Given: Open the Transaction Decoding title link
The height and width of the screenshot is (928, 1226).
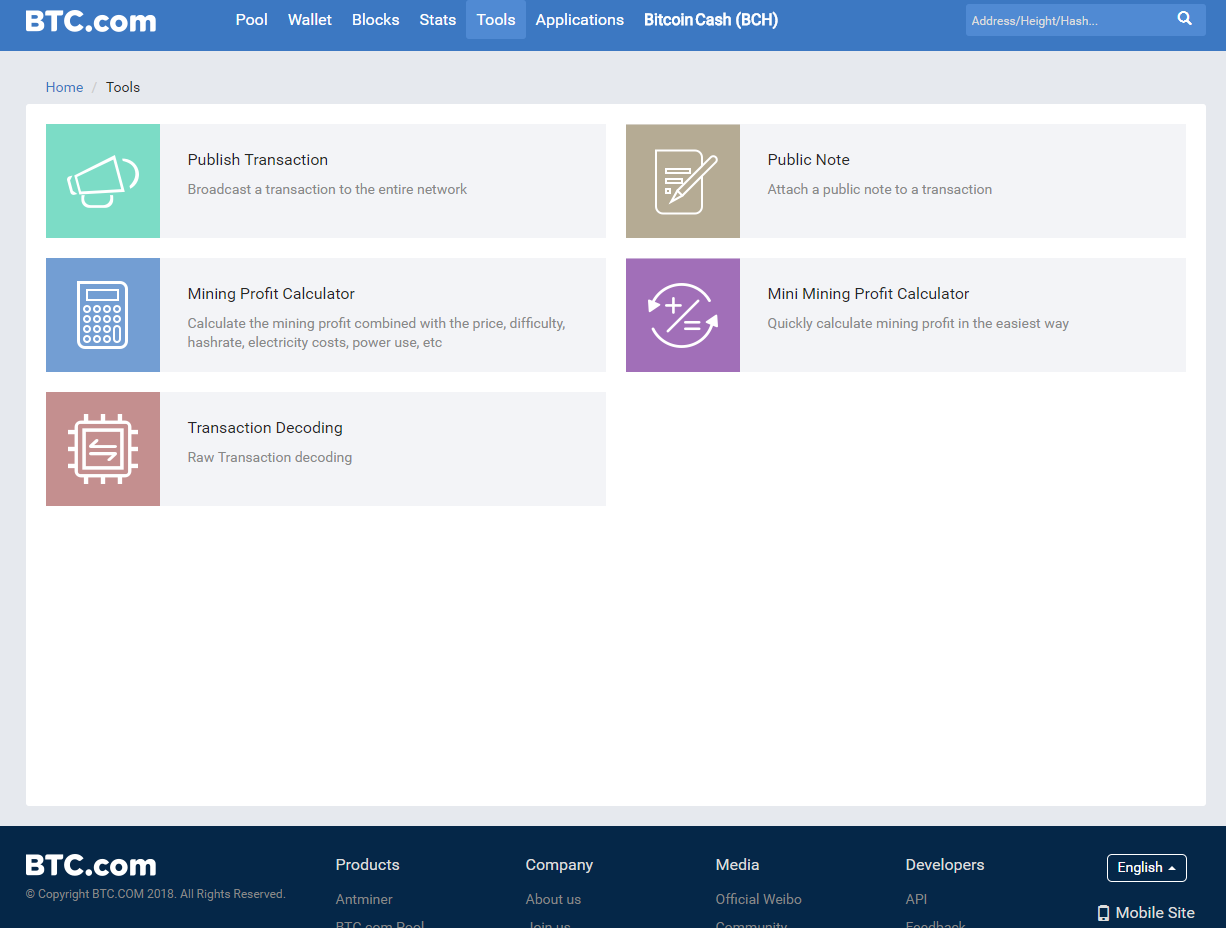Looking at the screenshot, I should click(265, 428).
